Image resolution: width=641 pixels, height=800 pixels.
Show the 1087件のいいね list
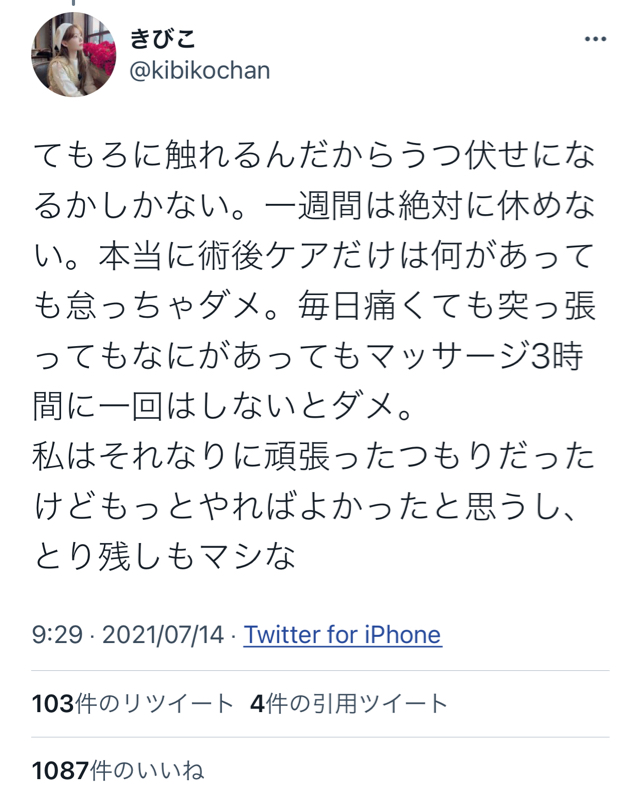[x=118, y=770]
